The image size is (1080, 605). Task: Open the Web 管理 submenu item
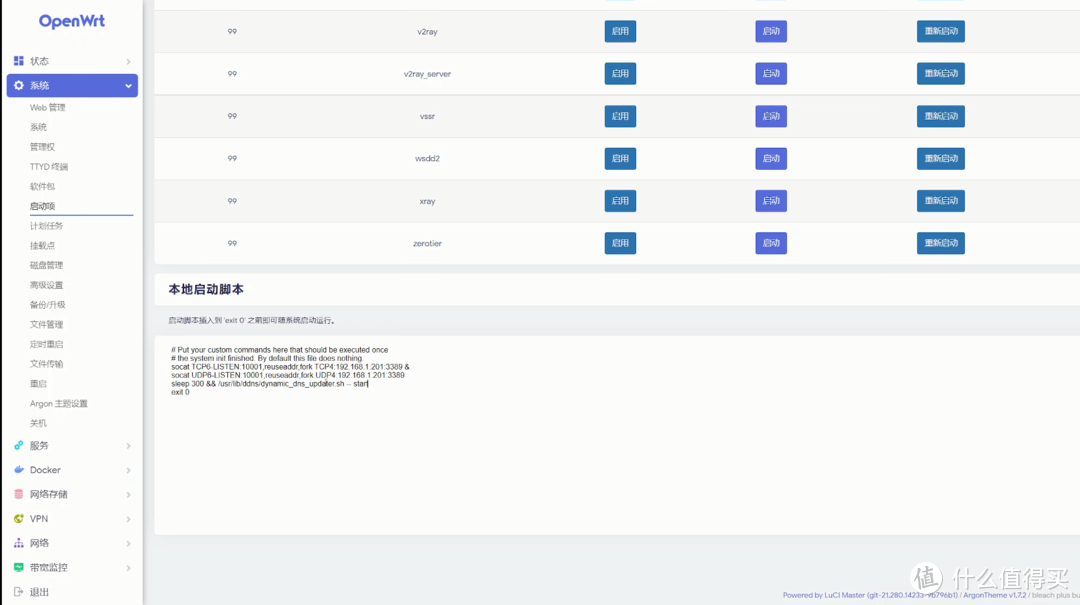pyautogui.click(x=48, y=107)
